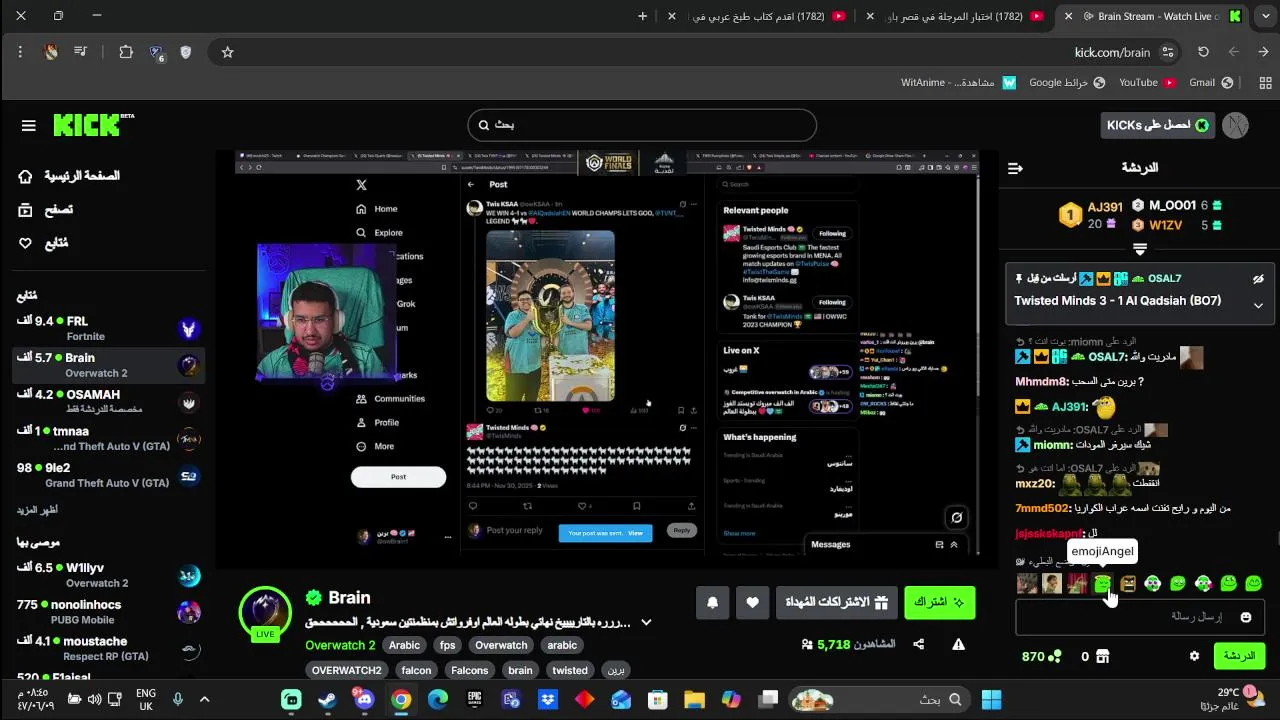The image size is (1280, 720).
Task: Open YouTube bookmark in bookmarks bar
Action: [x=1146, y=82]
